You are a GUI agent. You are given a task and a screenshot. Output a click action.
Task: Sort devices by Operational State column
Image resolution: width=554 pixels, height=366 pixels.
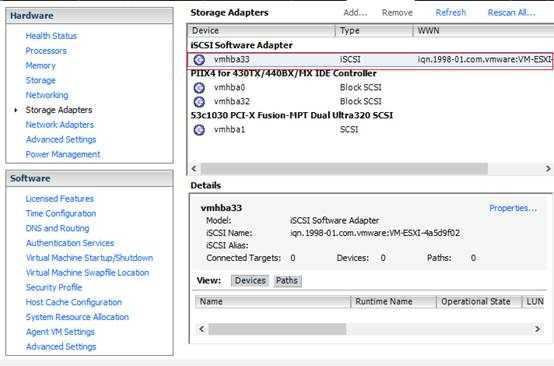click(x=479, y=302)
